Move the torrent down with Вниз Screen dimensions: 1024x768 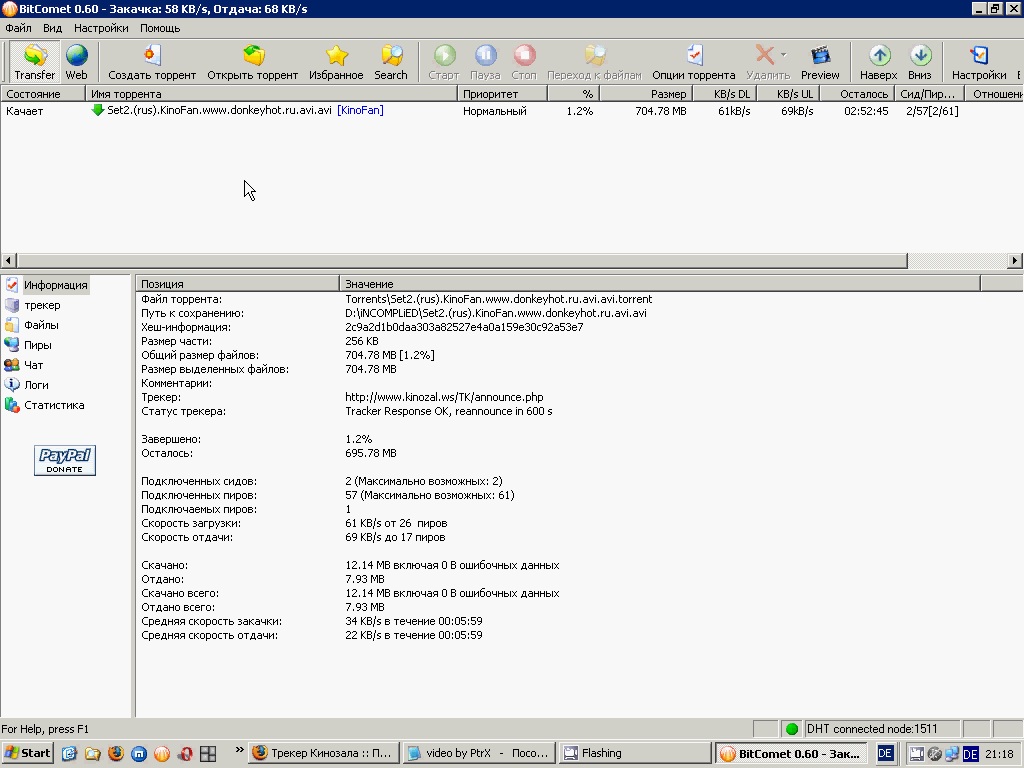(x=920, y=62)
